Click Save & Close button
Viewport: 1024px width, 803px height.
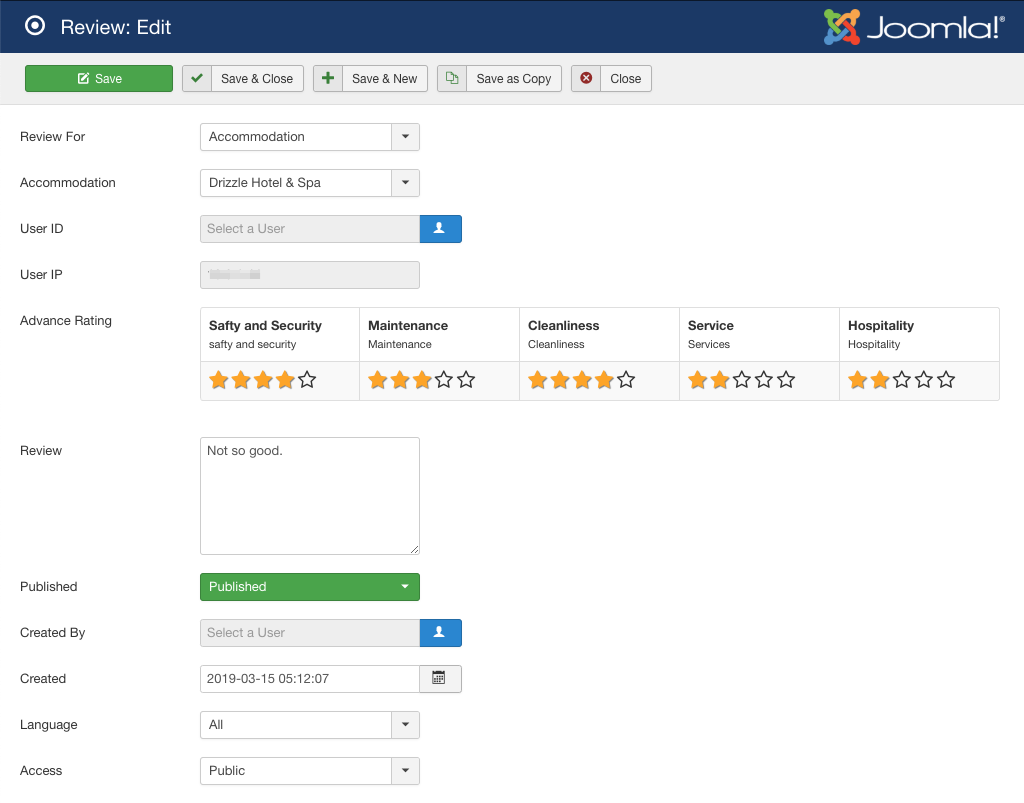point(242,79)
